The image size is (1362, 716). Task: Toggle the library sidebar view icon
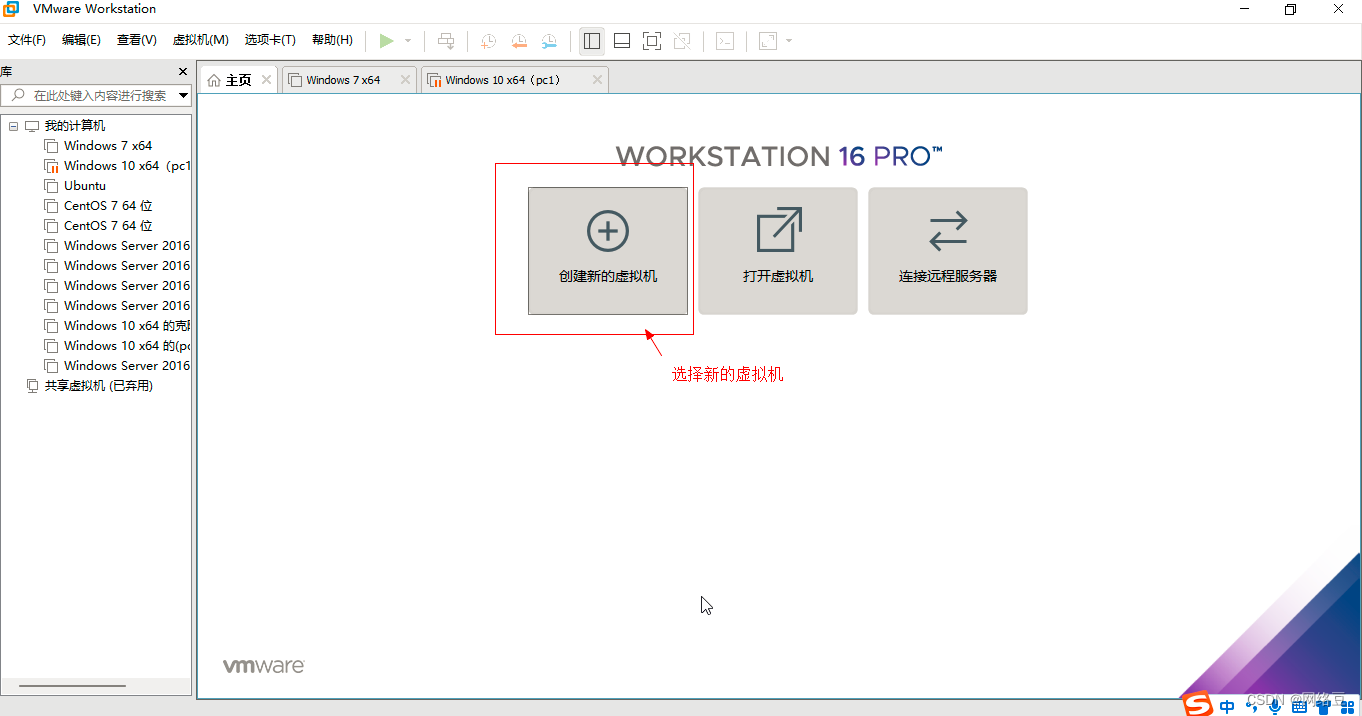point(591,41)
